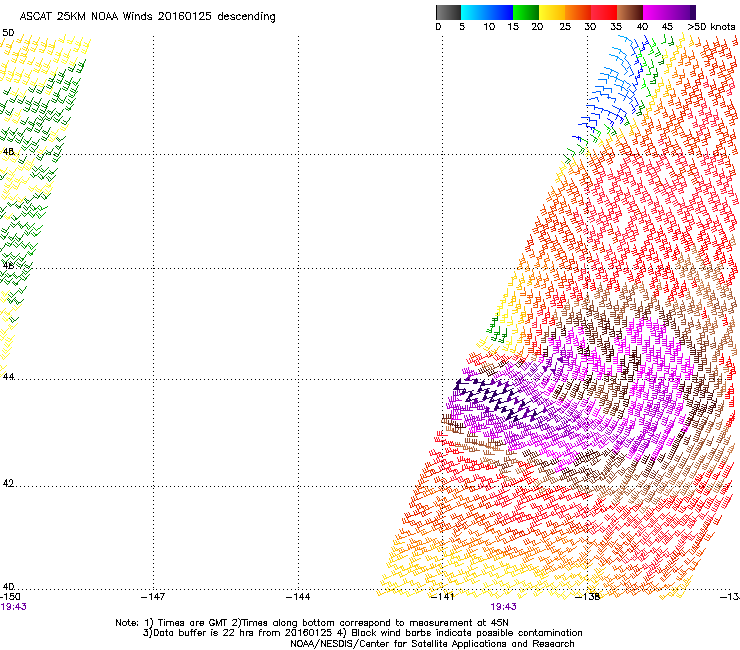The width and height of the screenshot is (740, 650).
Task: Click the '10' legend scale label
Action: pyautogui.click(x=489, y=27)
